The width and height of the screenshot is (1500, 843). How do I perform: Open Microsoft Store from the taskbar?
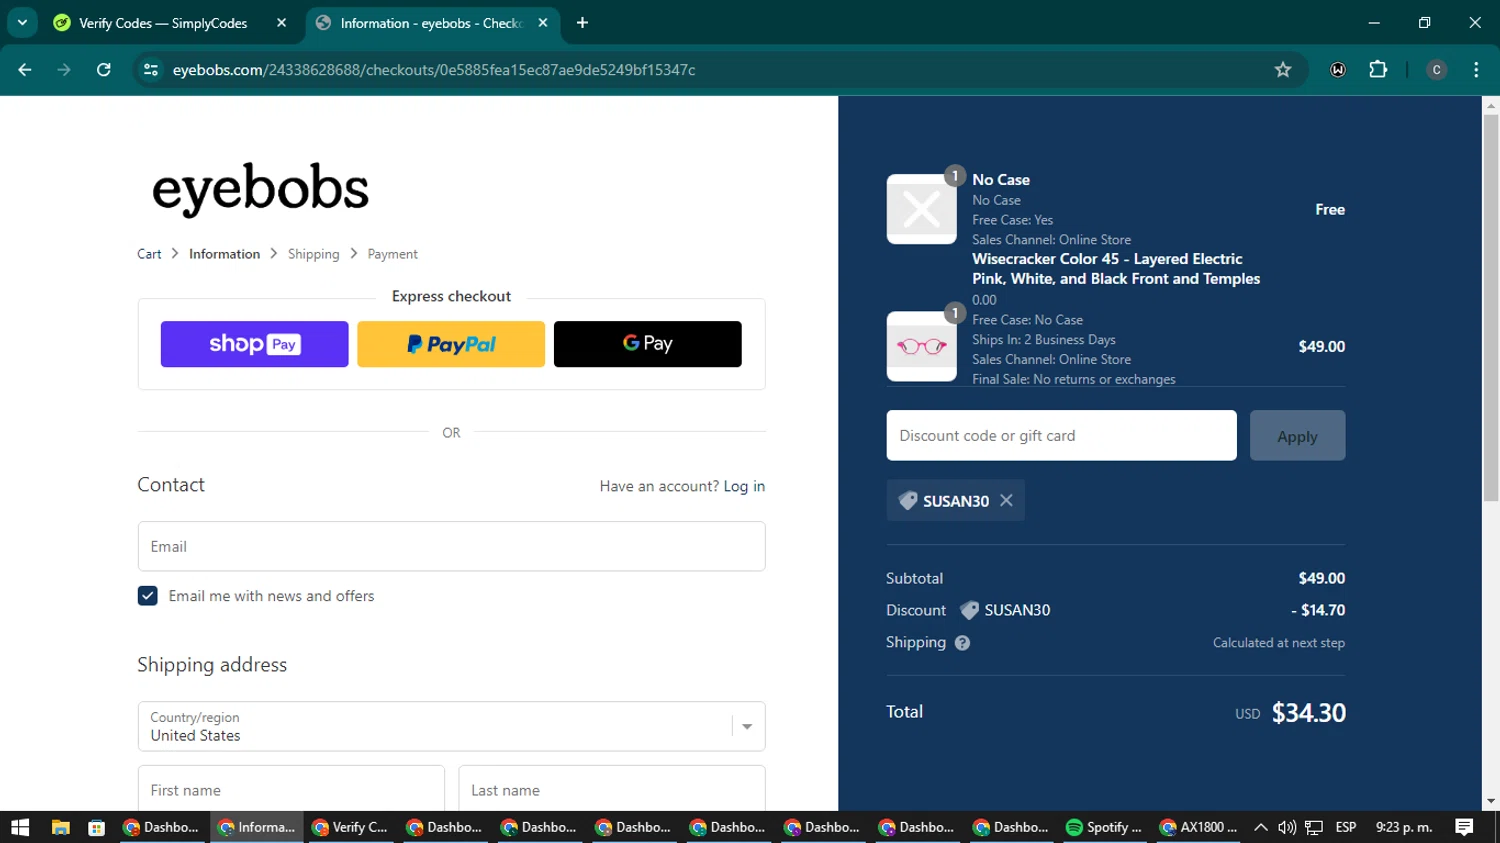click(96, 827)
